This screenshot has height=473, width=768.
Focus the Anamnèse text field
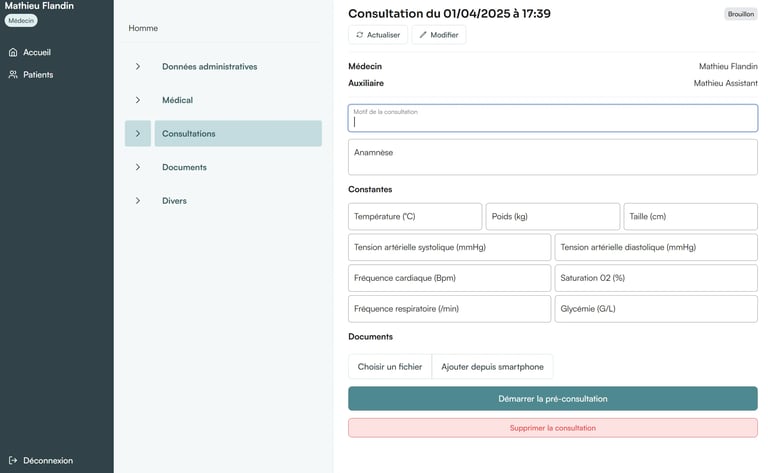point(552,157)
